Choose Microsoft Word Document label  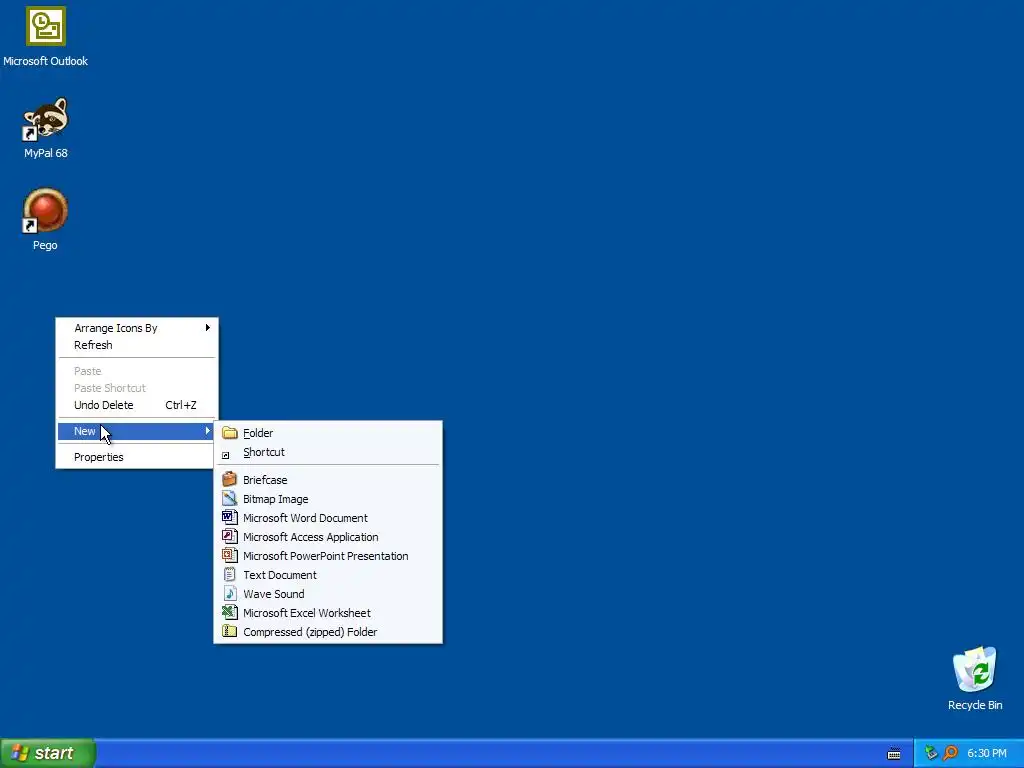click(x=305, y=518)
